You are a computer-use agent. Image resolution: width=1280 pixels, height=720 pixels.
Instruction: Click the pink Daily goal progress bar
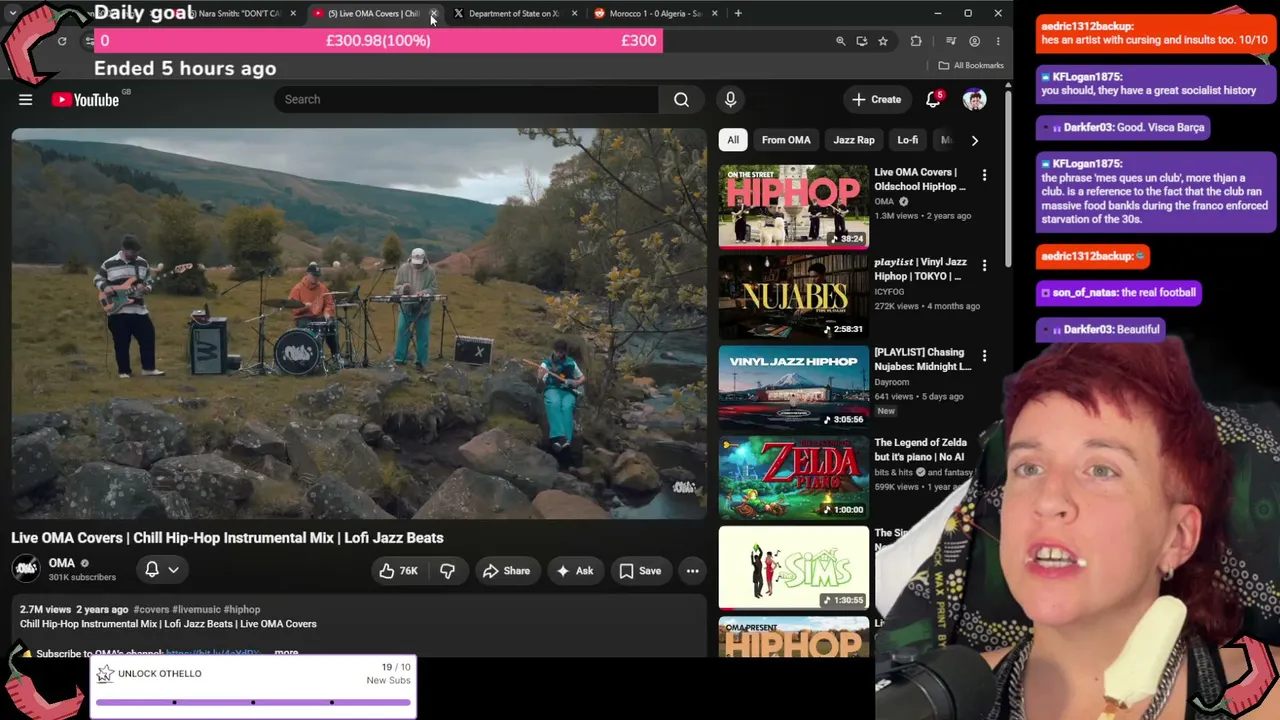(x=378, y=40)
